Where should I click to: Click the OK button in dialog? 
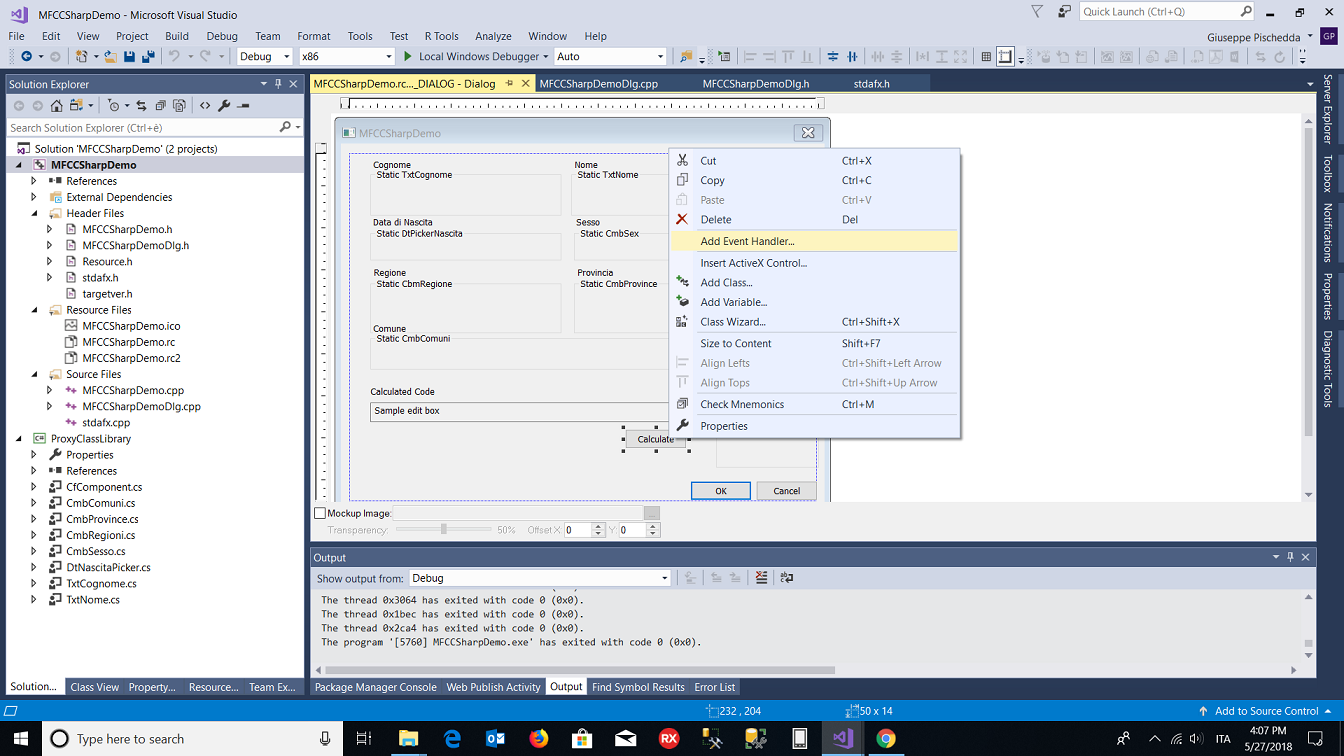(720, 490)
